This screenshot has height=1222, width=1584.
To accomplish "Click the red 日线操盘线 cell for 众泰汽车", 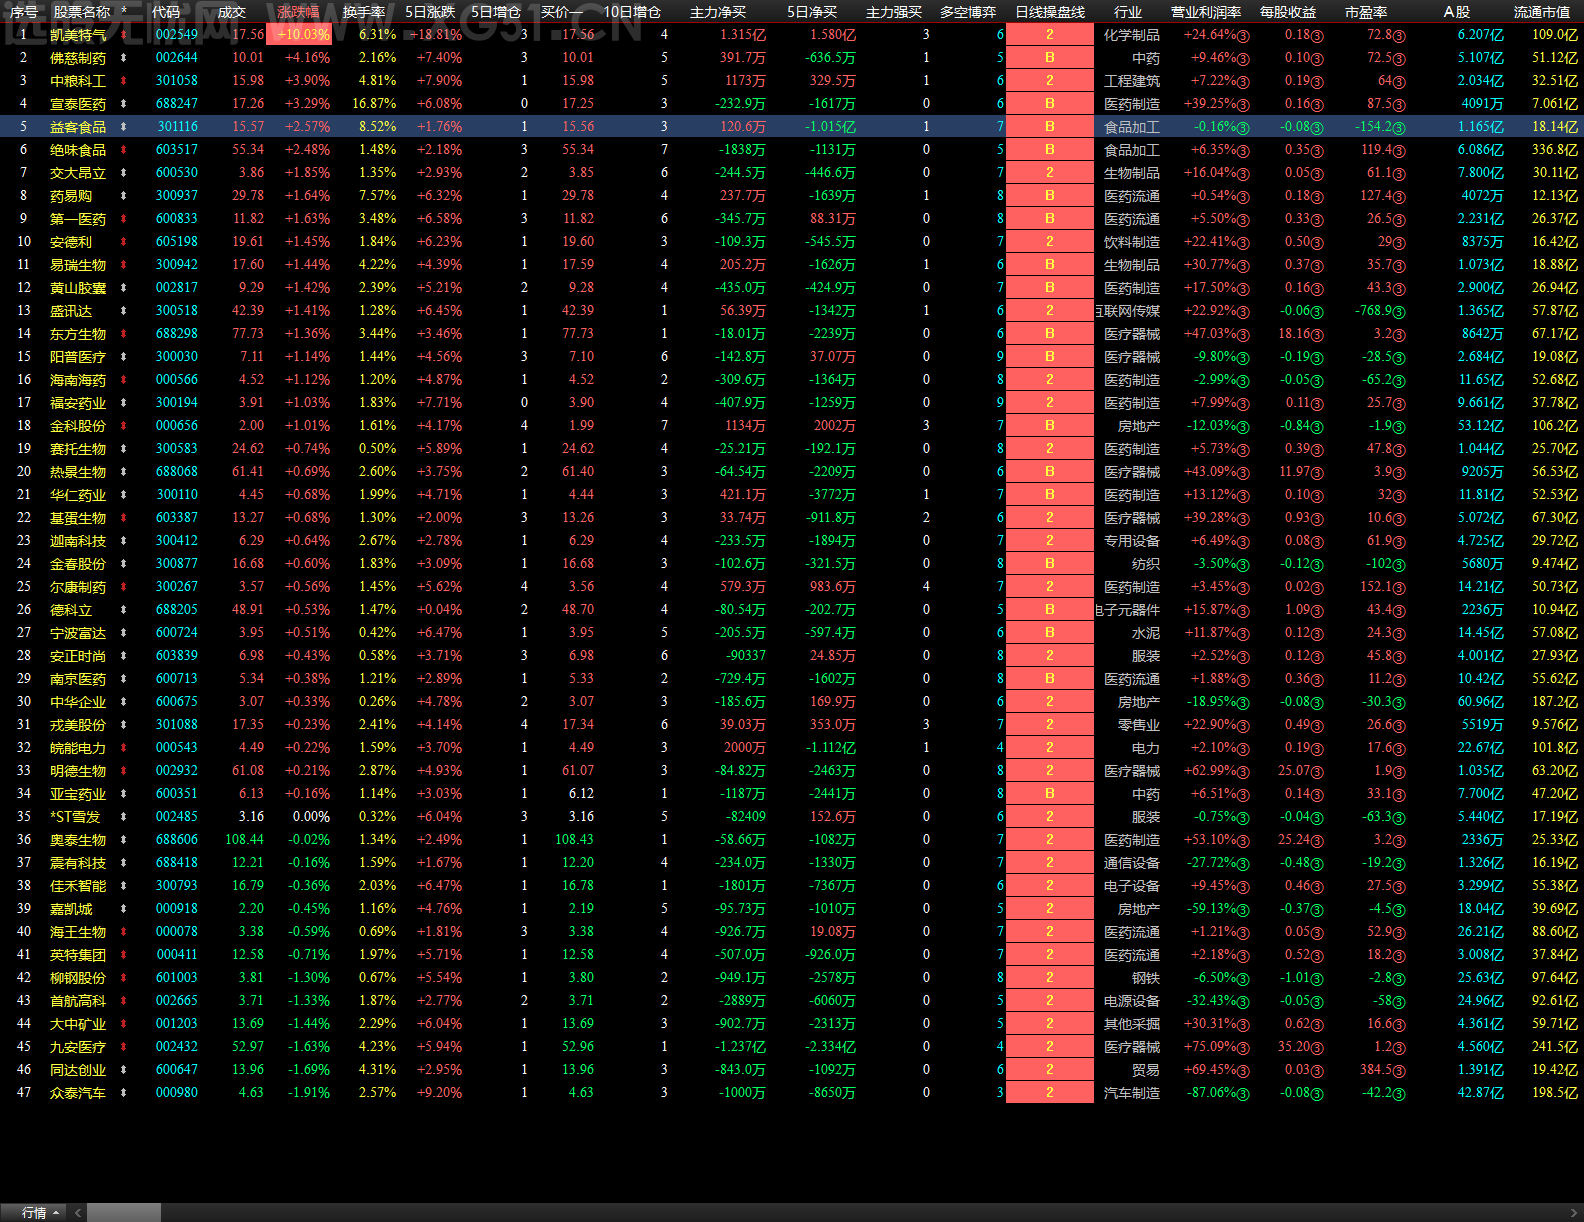I will tap(1050, 1093).
